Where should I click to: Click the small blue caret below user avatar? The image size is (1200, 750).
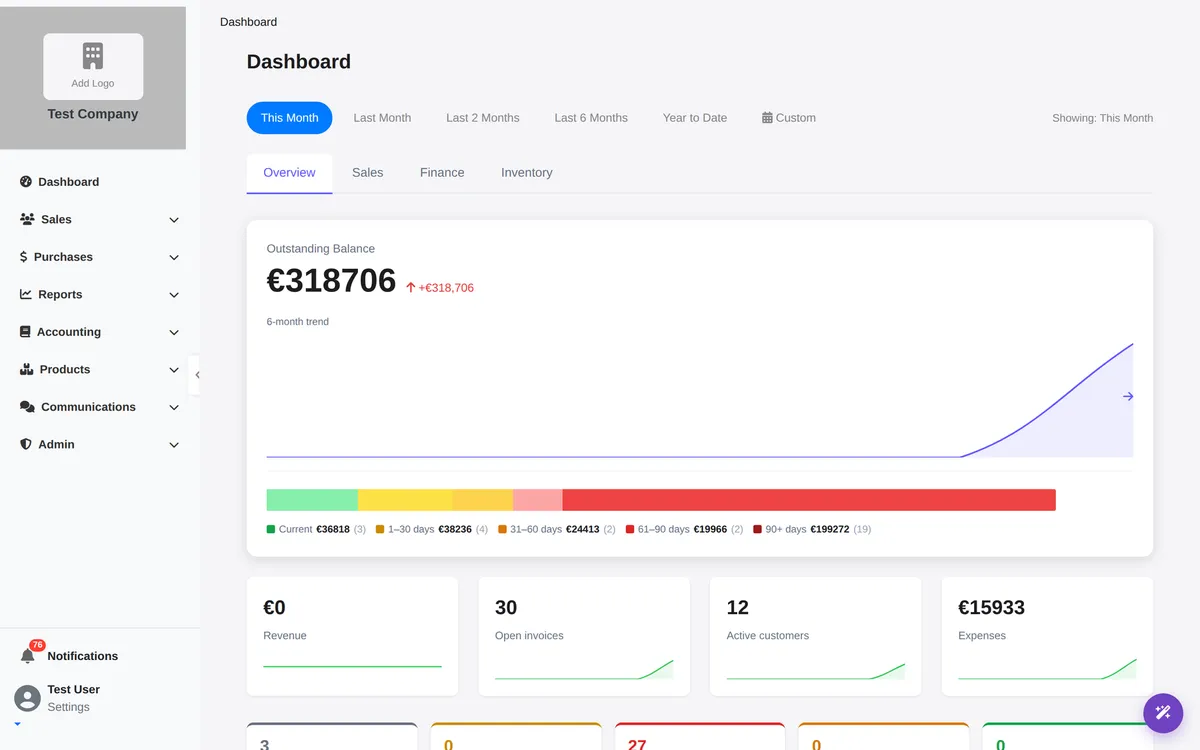17,724
